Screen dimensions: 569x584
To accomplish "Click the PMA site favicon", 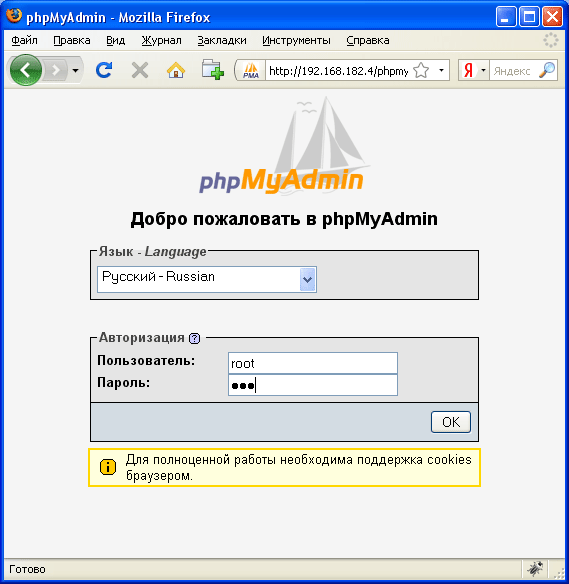I will 251,70.
